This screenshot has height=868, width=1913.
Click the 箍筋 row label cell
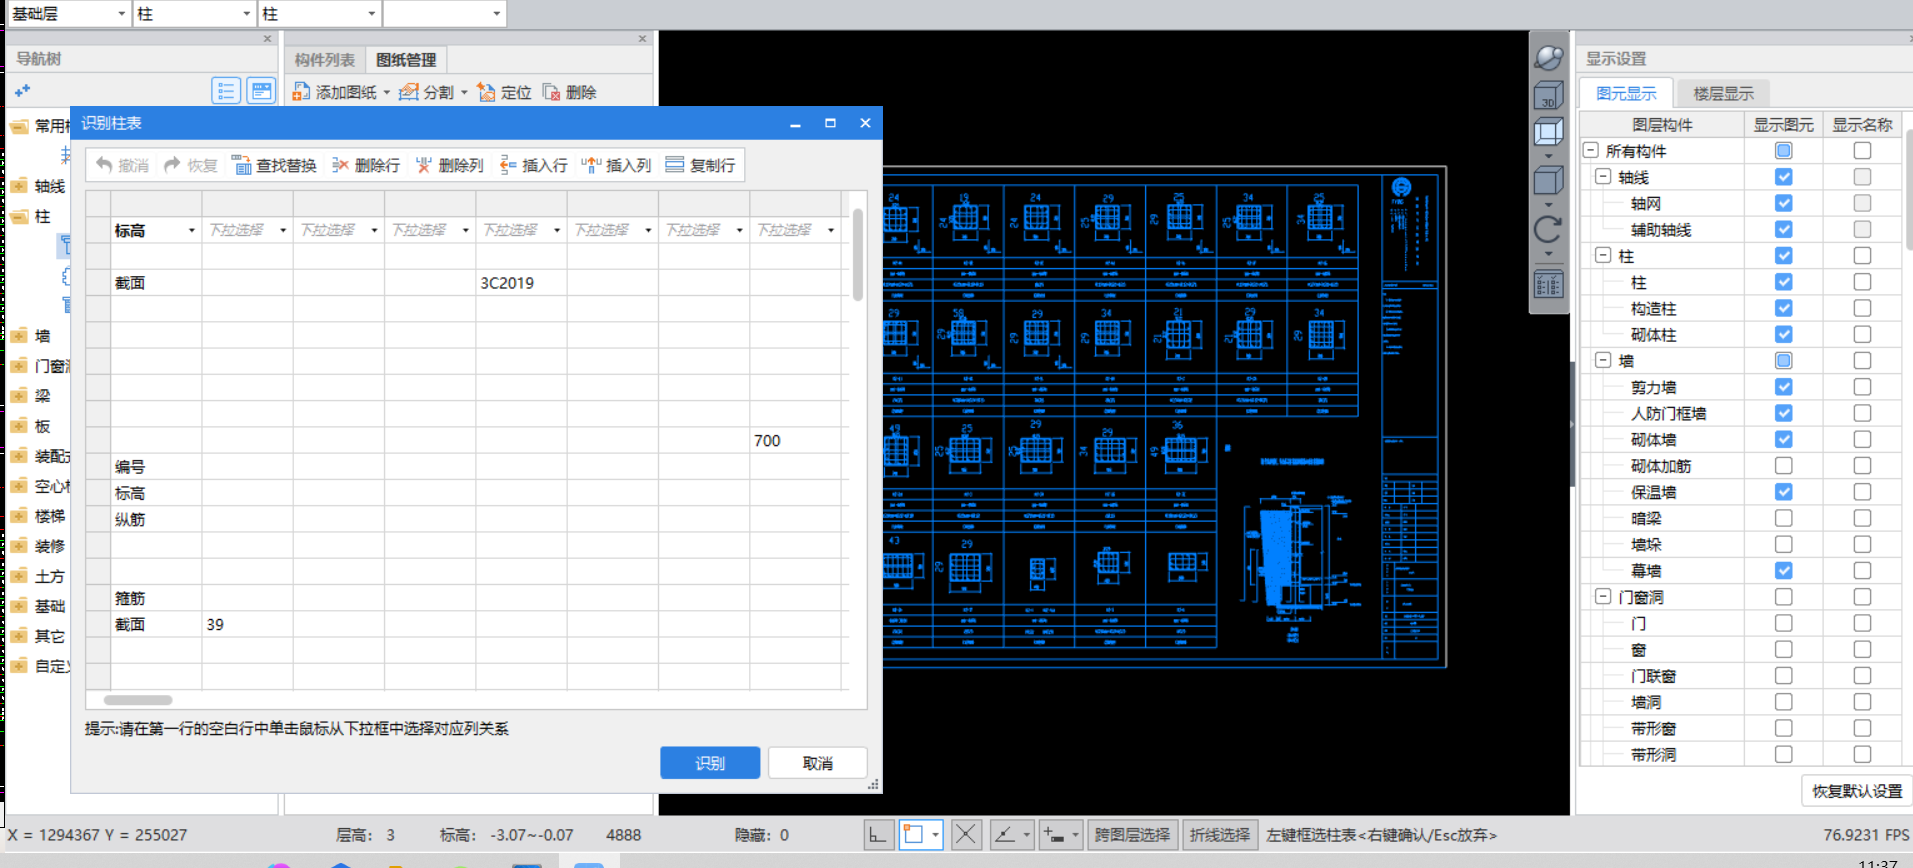click(156, 599)
